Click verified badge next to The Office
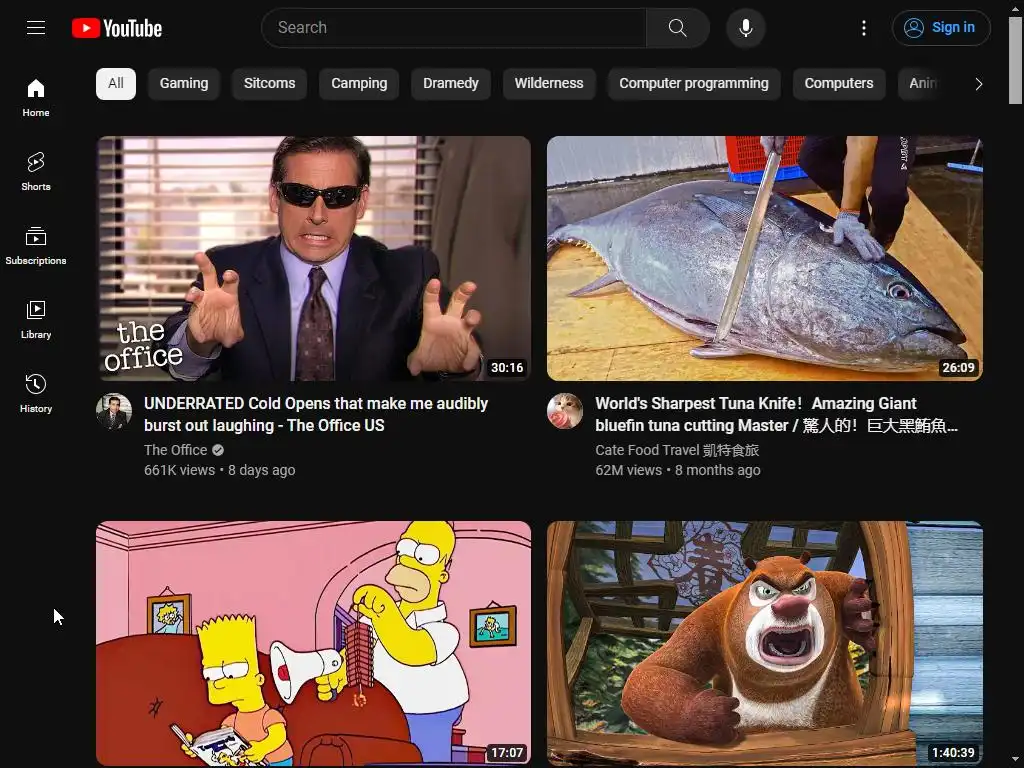 (x=218, y=450)
